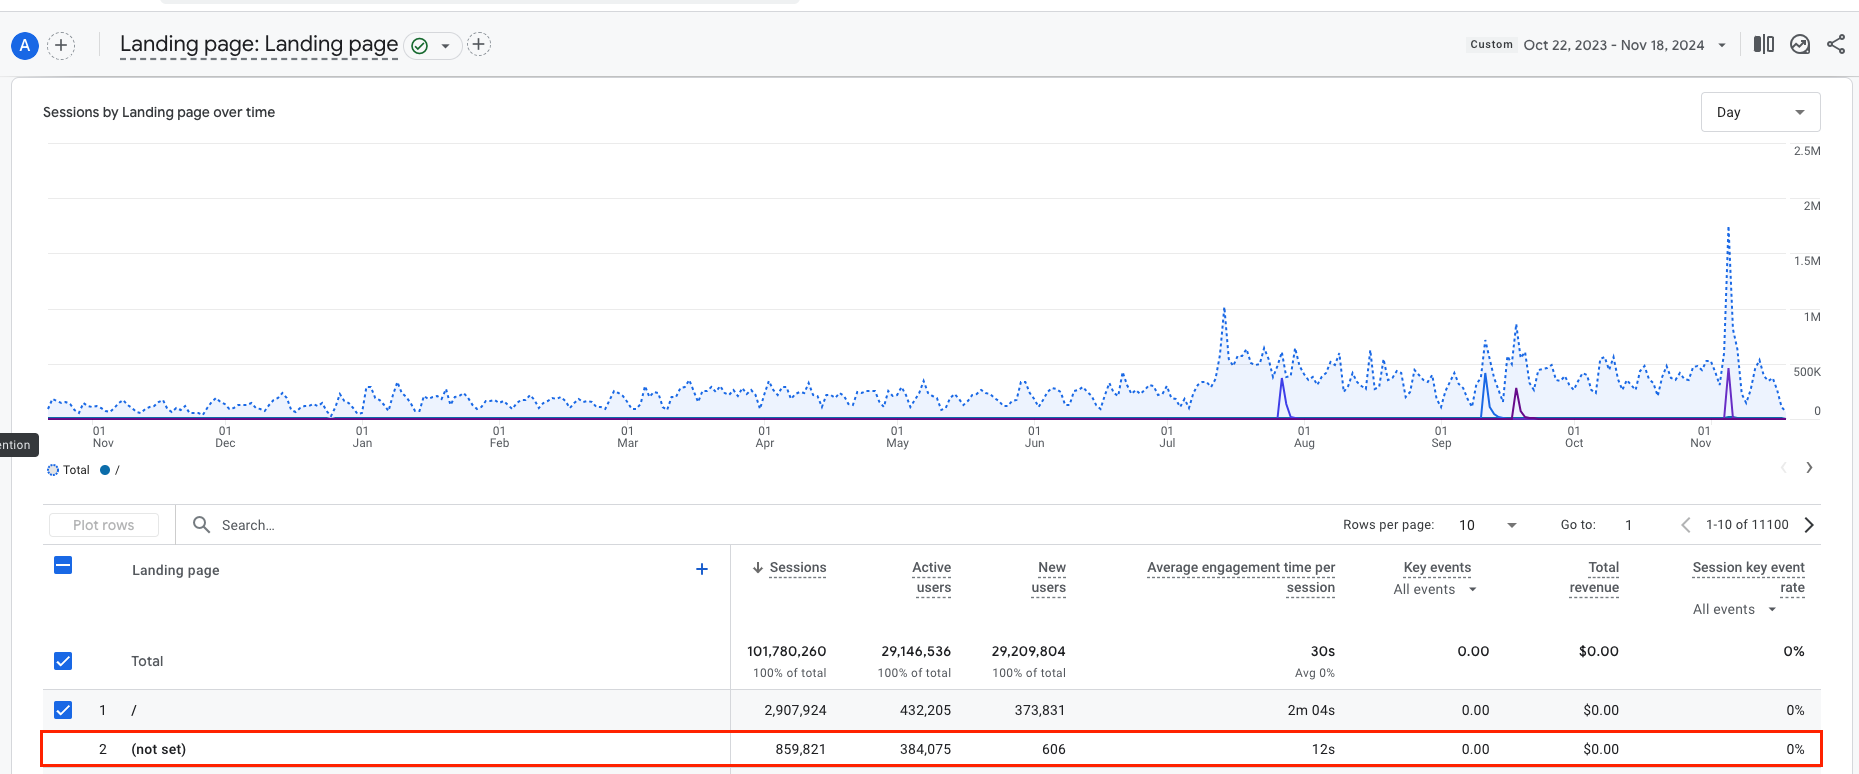Click the '/' landing page cell in row 1
The width and height of the screenshot is (1859, 774).
(134, 710)
